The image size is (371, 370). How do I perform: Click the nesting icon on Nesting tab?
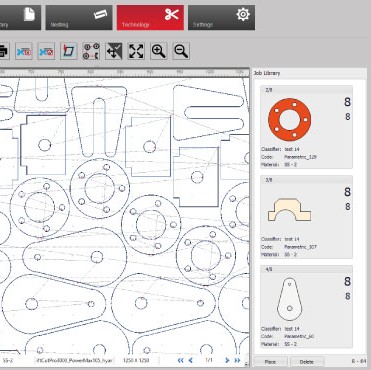[x=100, y=14]
